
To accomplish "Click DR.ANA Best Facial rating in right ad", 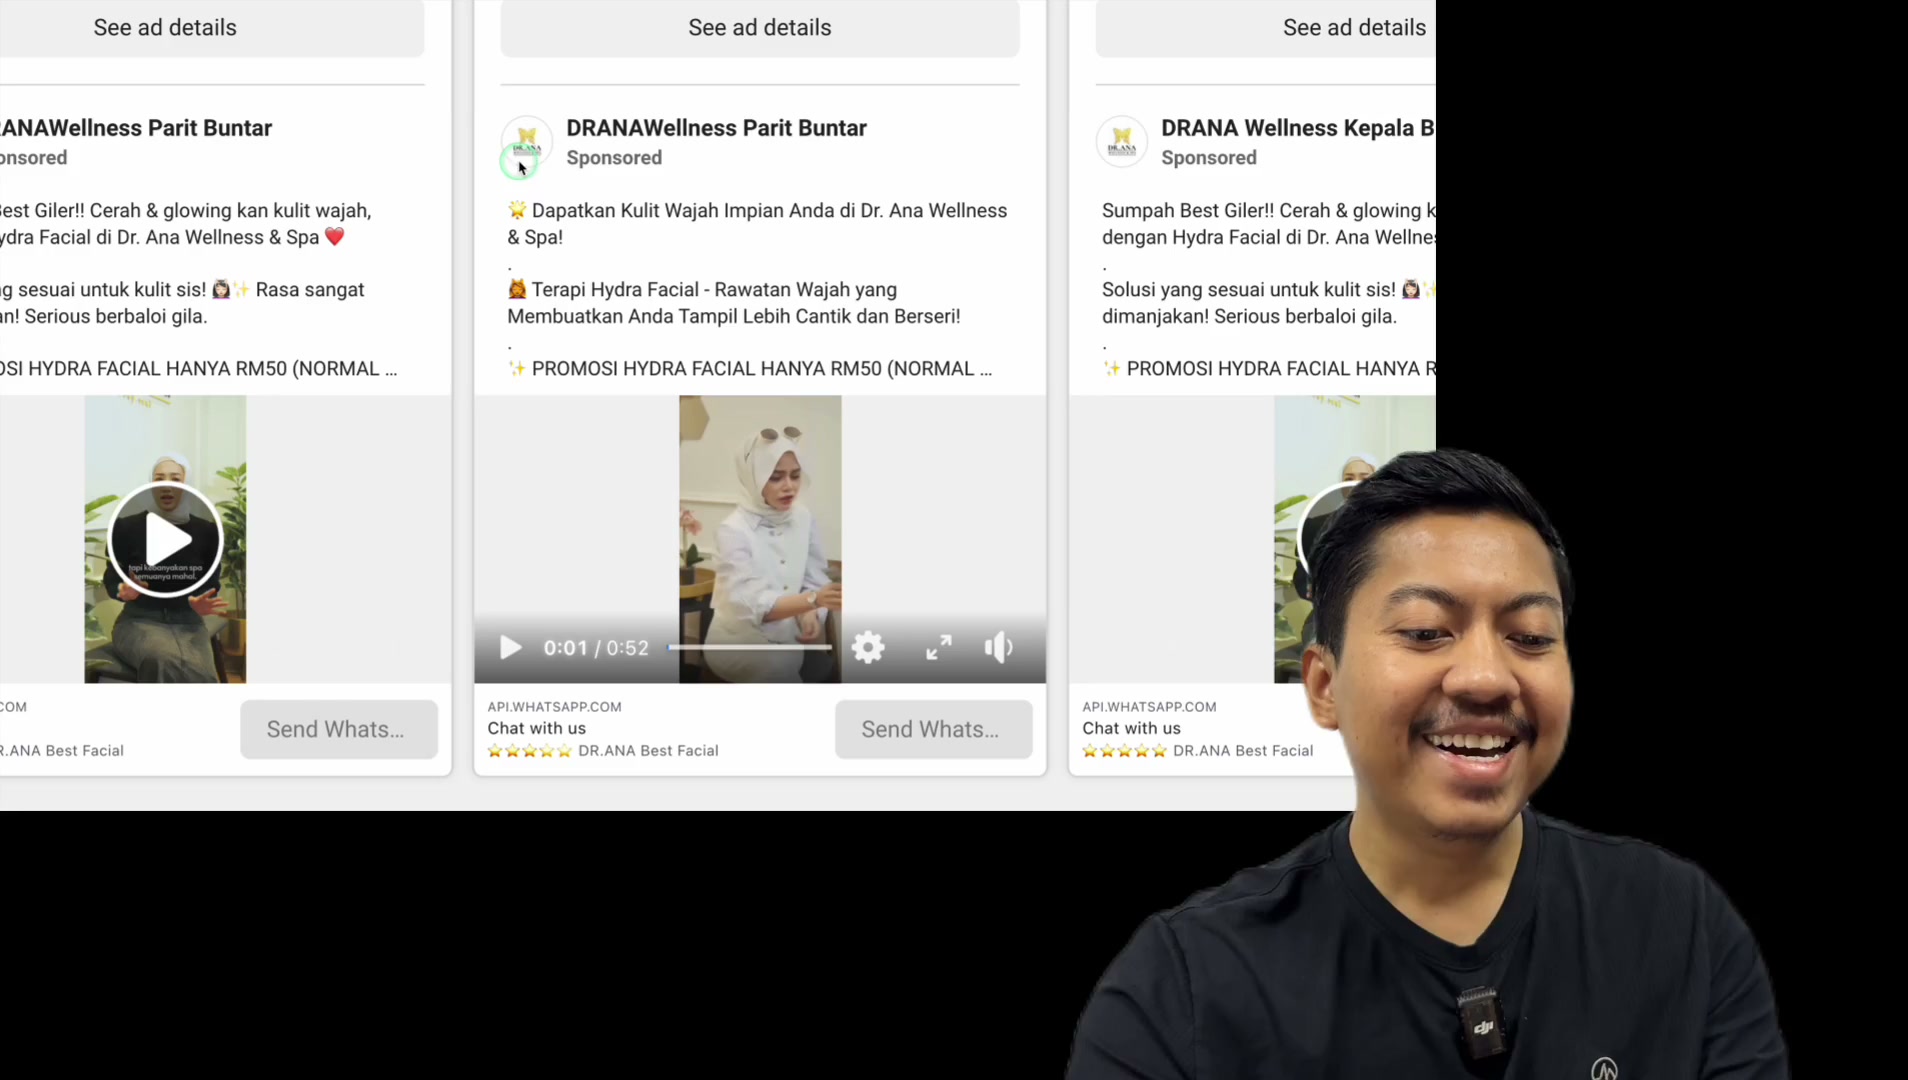I will (1198, 750).
